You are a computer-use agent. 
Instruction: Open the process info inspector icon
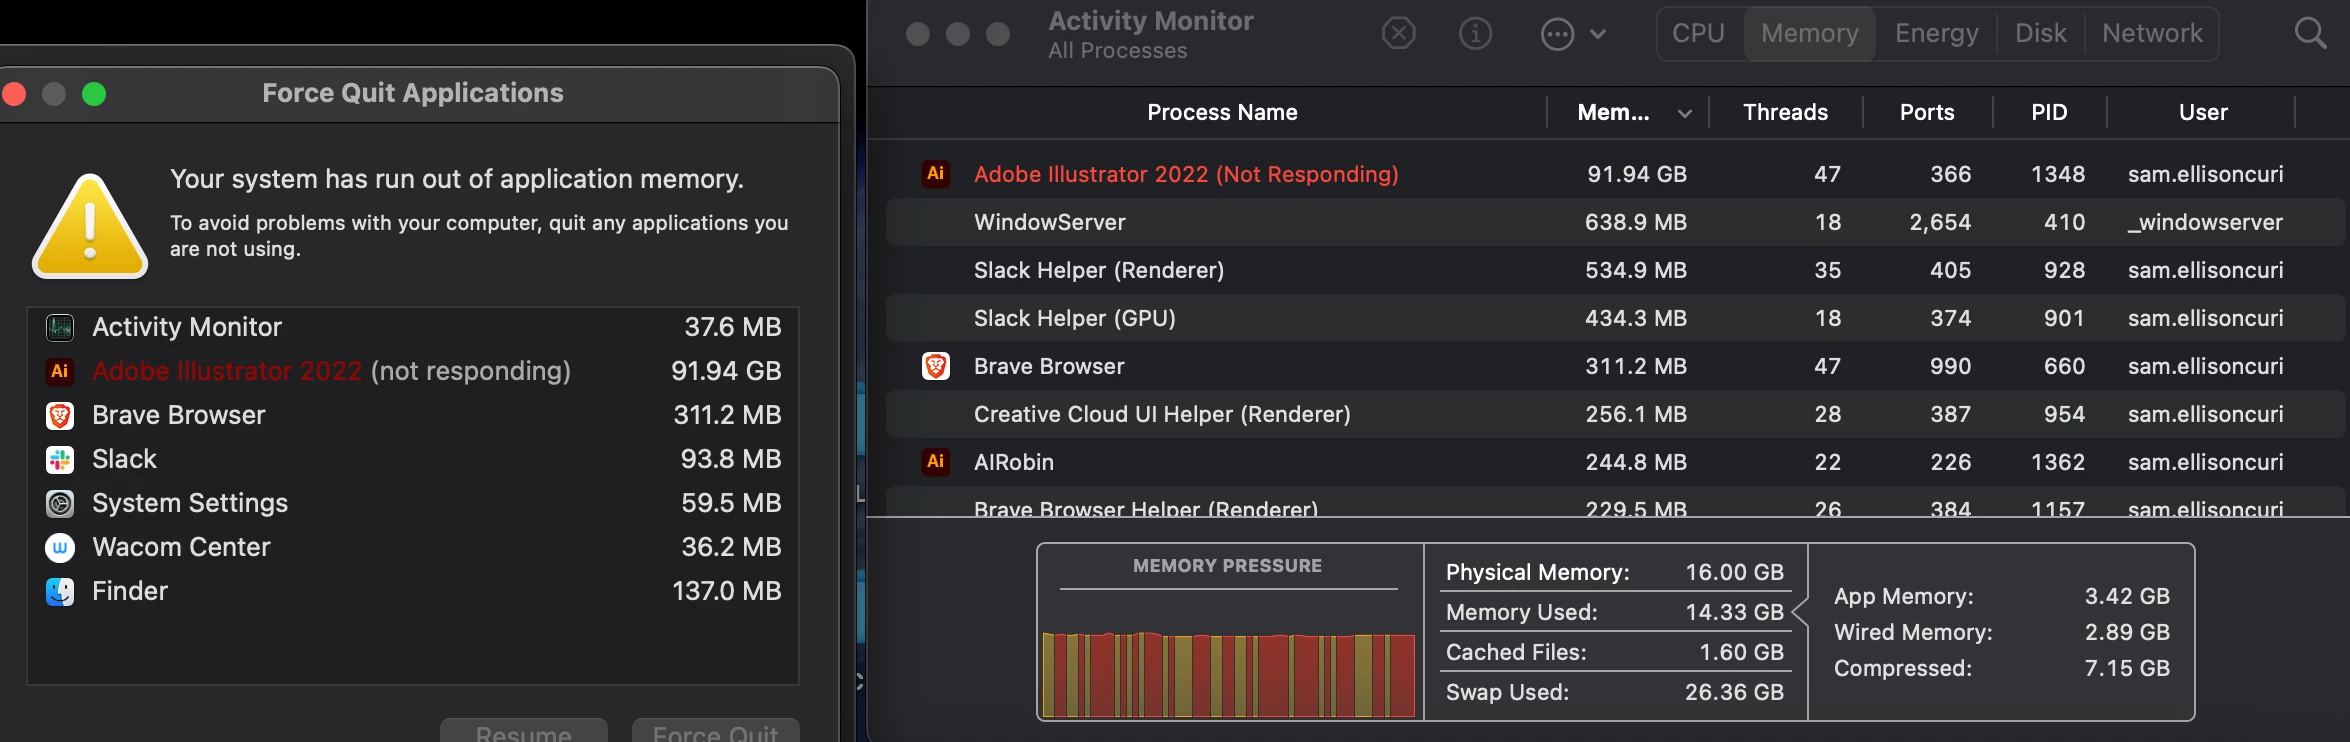[x=1475, y=34]
